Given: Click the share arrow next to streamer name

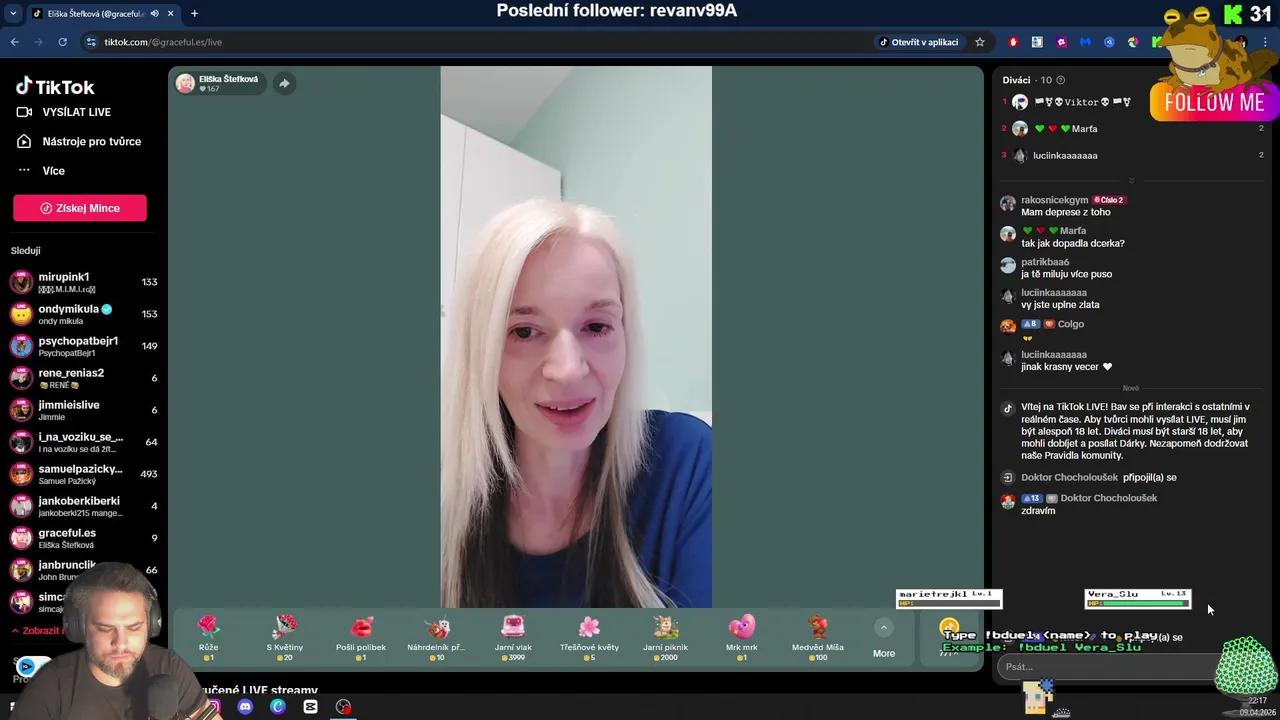Looking at the screenshot, I should 284,83.
